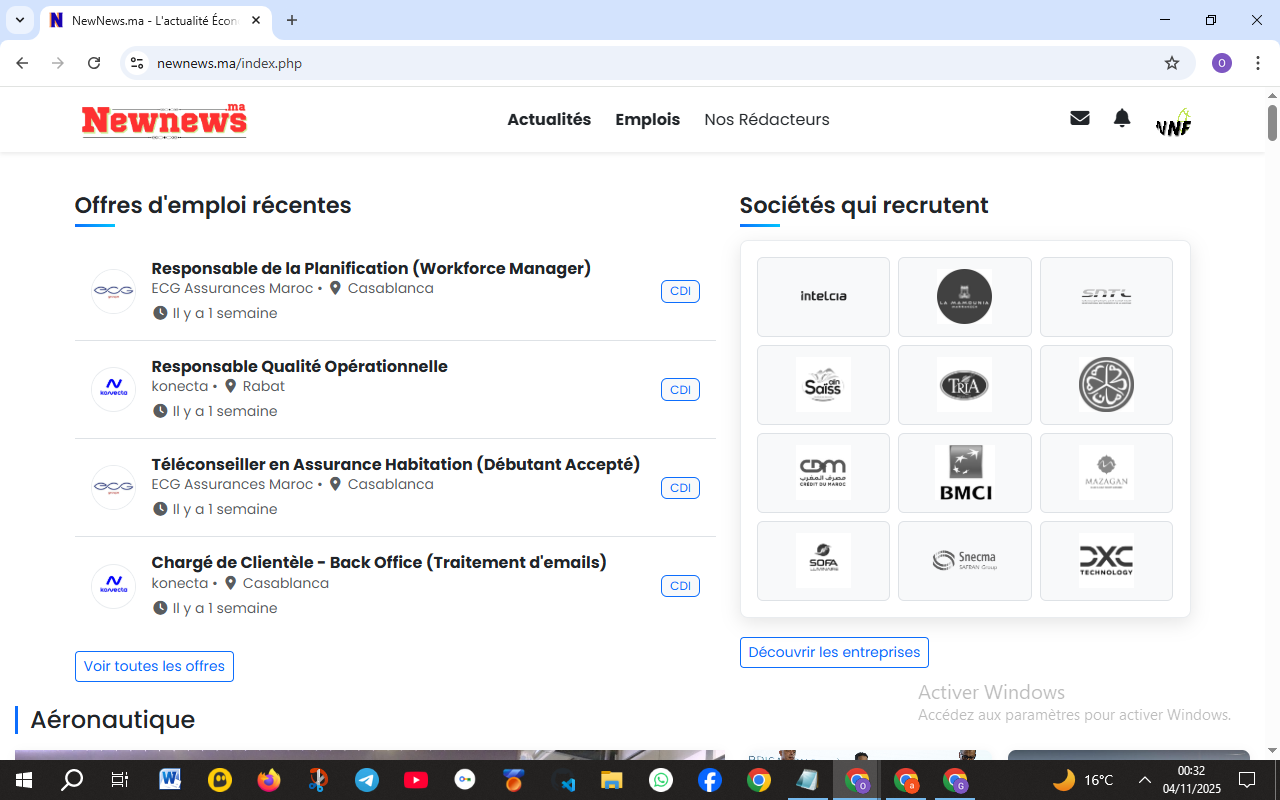Open the La Mamounia company logo
The width and height of the screenshot is (1280, 800).
964,297
